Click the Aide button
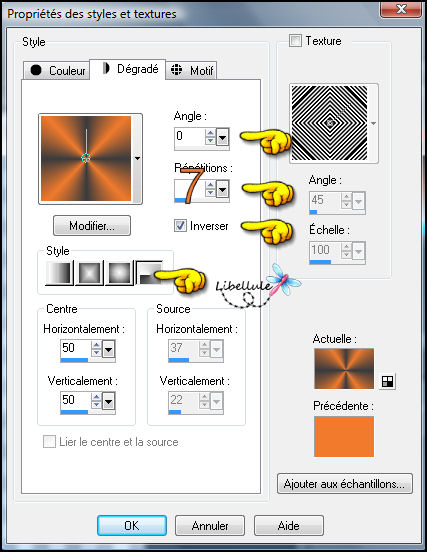The width and height of the screenshot is (427, 552). (289, 526)
